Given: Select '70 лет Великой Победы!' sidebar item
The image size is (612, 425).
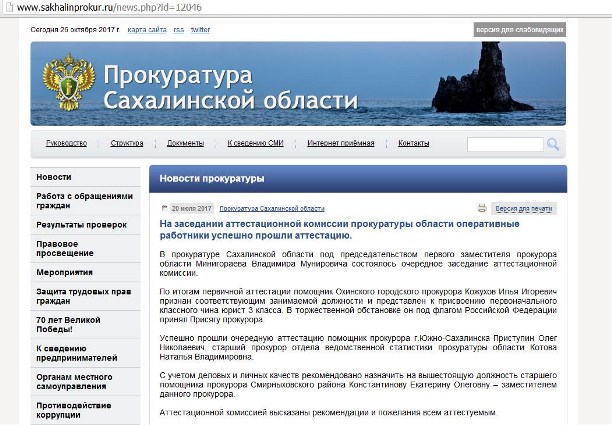Looking at the screenshot, I should click(85, 325).
